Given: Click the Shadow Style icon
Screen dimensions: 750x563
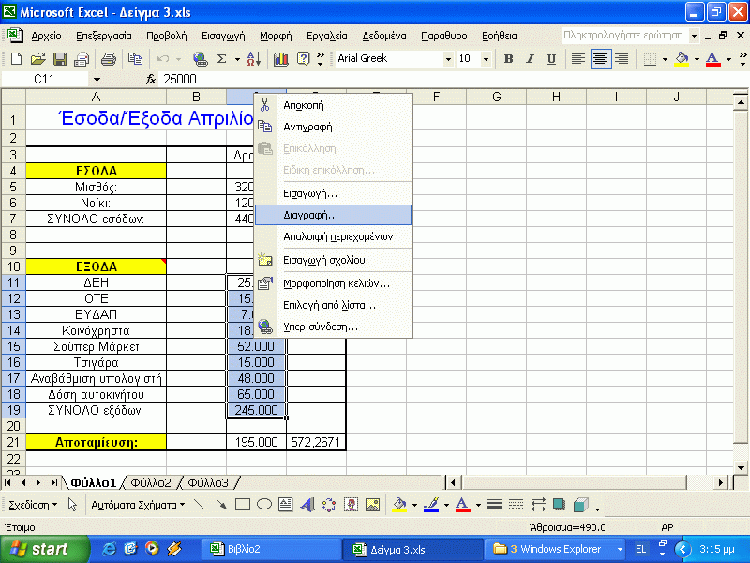Looking at the screenshot, I should pyautogui.click(x=559, y=504).
